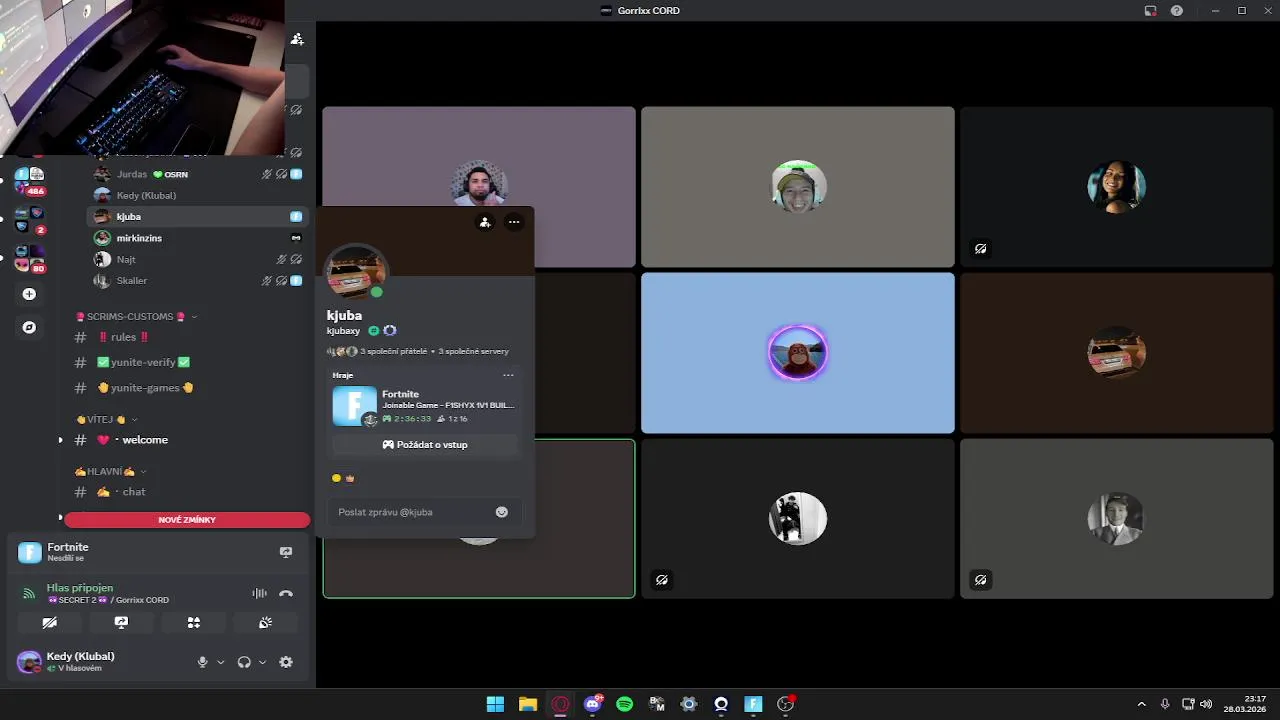Screen dimensions: 1280x720
Task: Select voice member Jurdas
Action: pyautogui.click(x=196, y=174)
